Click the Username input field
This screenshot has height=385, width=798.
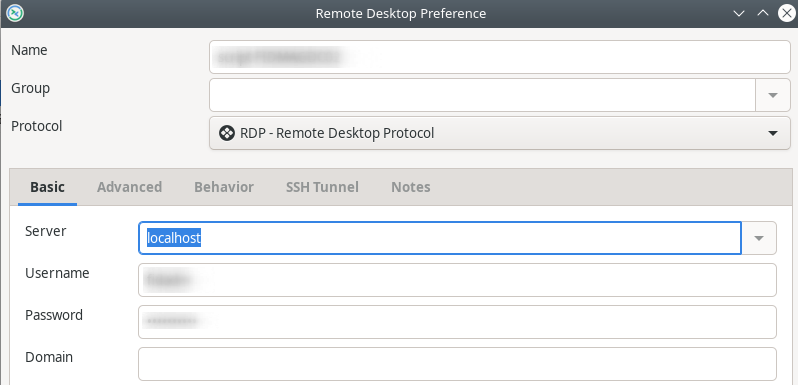tap(457, 280)
